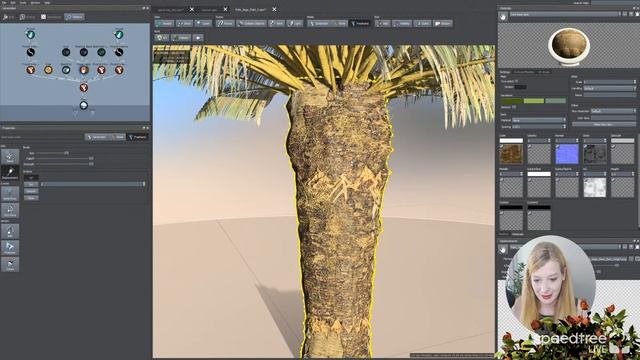Open the white AO map thumbnail

(x=594, y=187)
